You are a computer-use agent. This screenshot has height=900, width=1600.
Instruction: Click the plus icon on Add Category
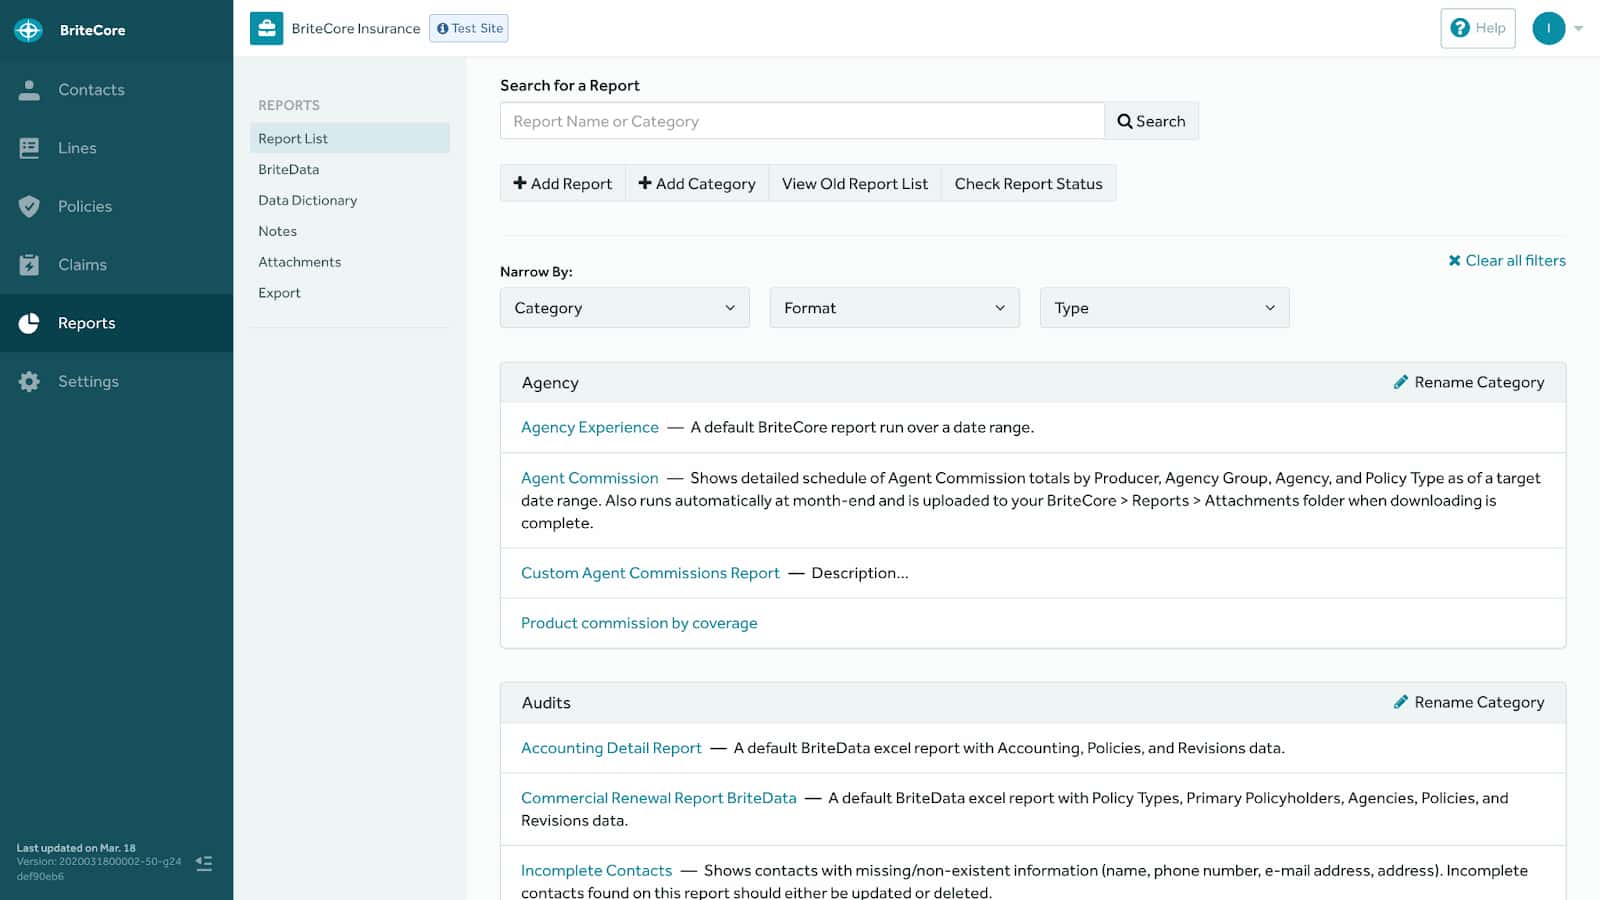pos(645,183)
